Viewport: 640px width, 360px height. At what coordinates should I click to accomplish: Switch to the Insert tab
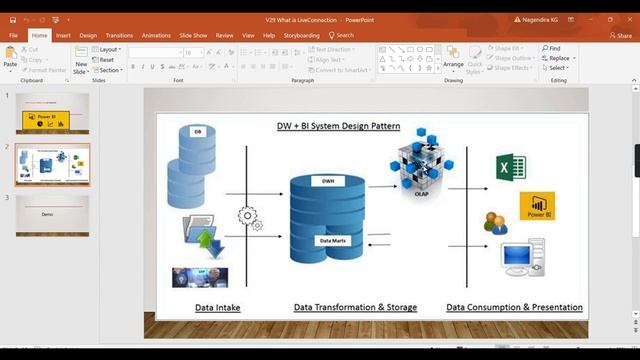[x=63, y=36]
